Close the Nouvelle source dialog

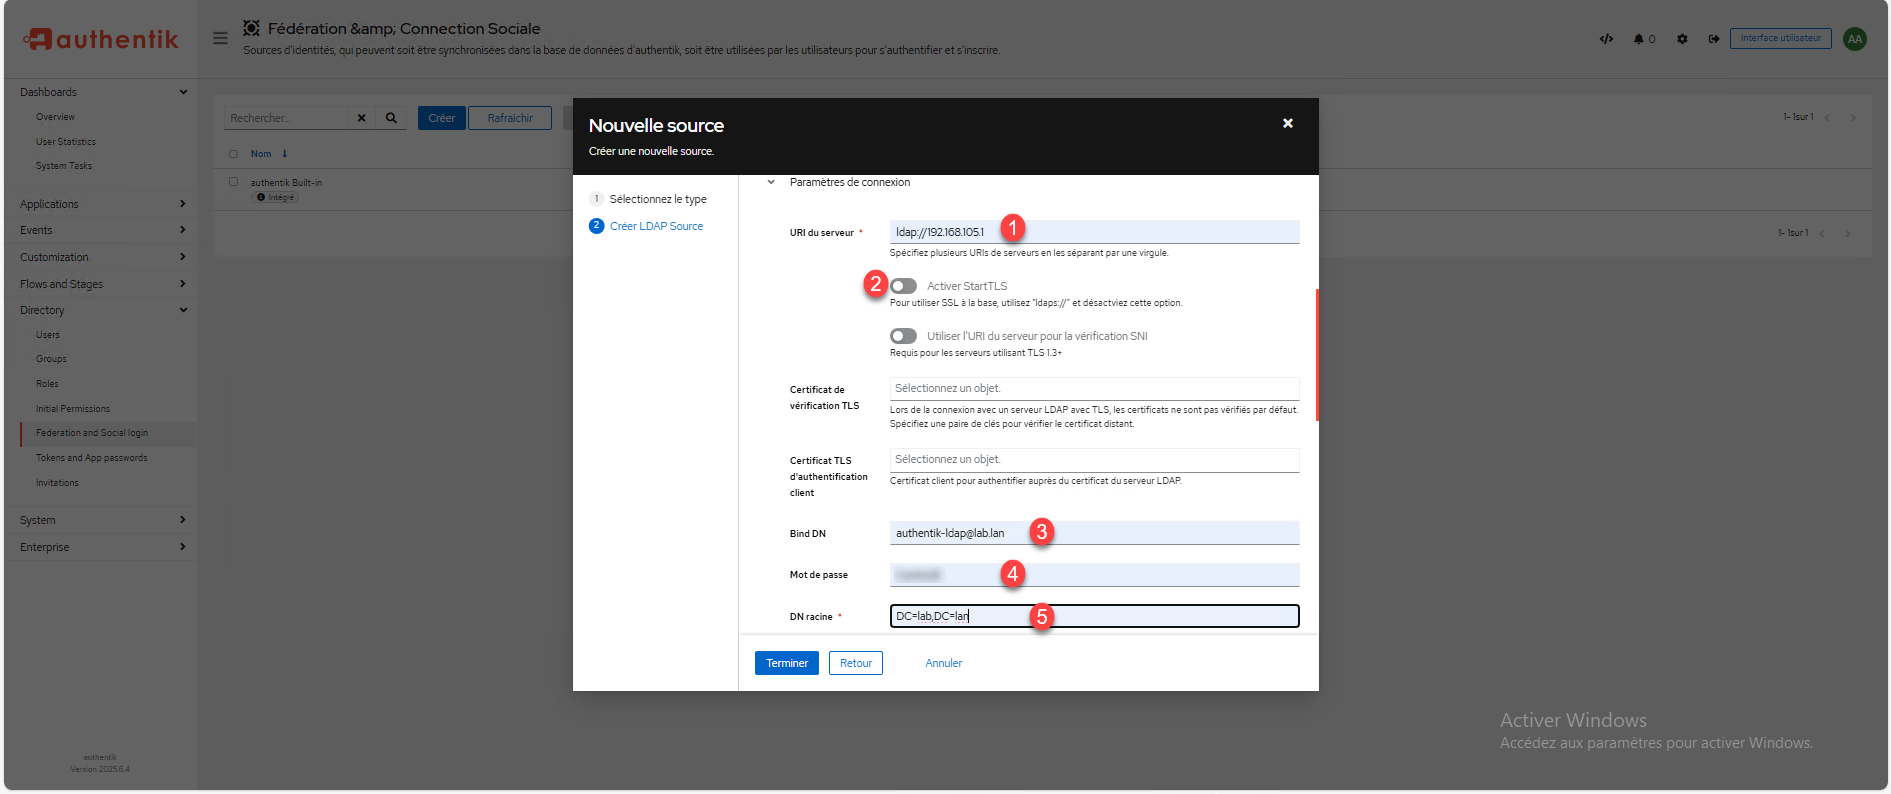tap(1287, 123)
